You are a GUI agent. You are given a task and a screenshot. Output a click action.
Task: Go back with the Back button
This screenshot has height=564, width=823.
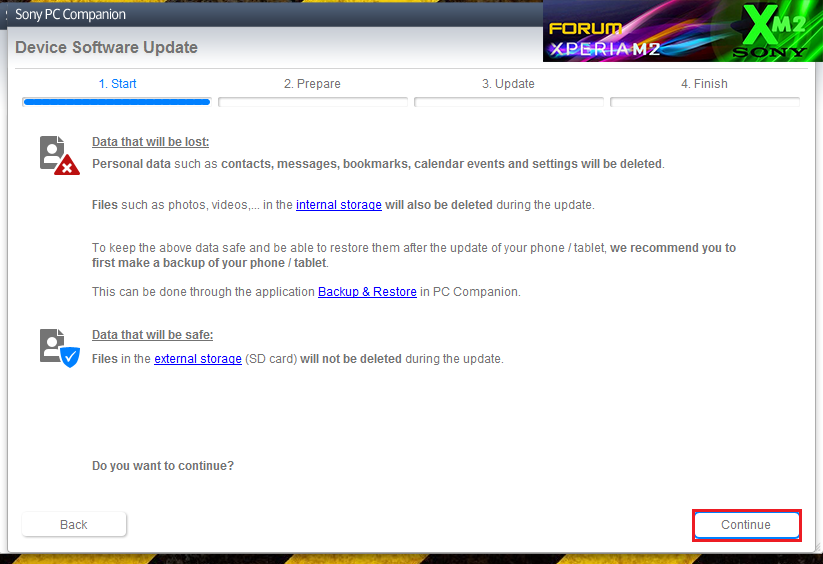(74, 525)
